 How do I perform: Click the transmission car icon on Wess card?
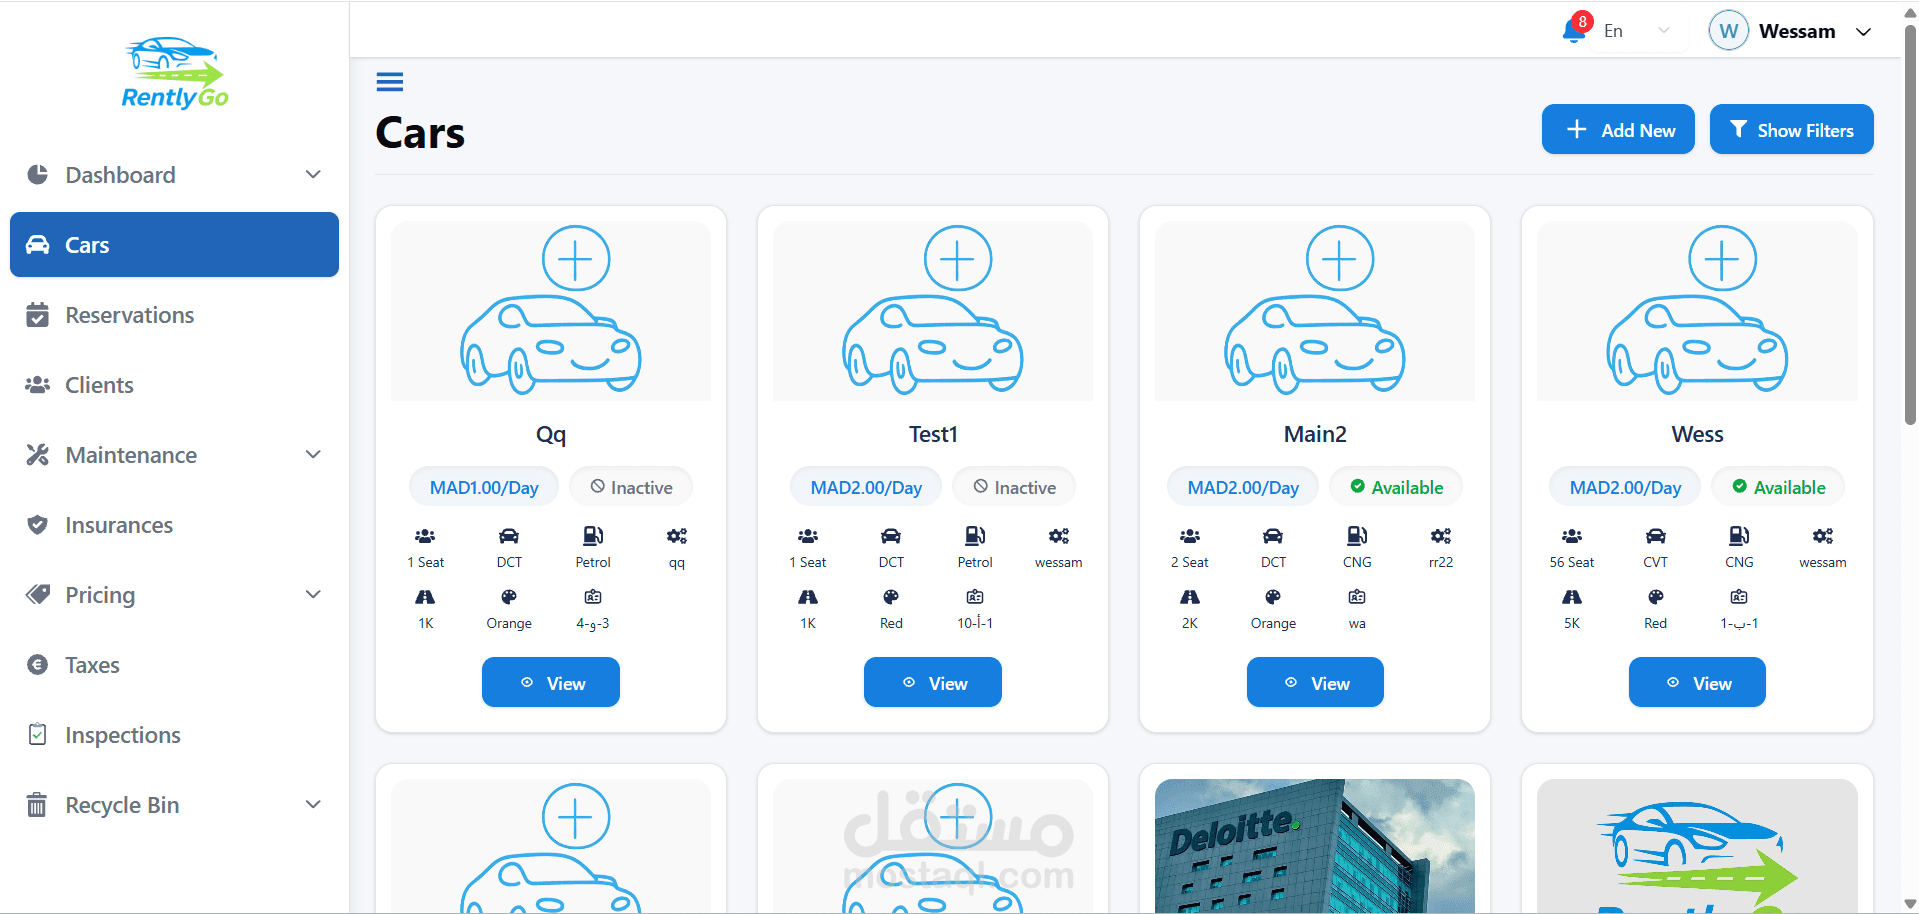[x=1656, y=536]
